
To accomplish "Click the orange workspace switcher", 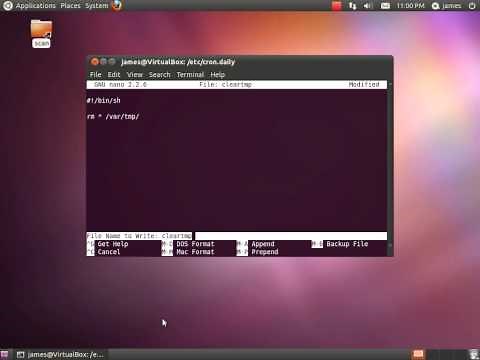I will pos(418,354).
